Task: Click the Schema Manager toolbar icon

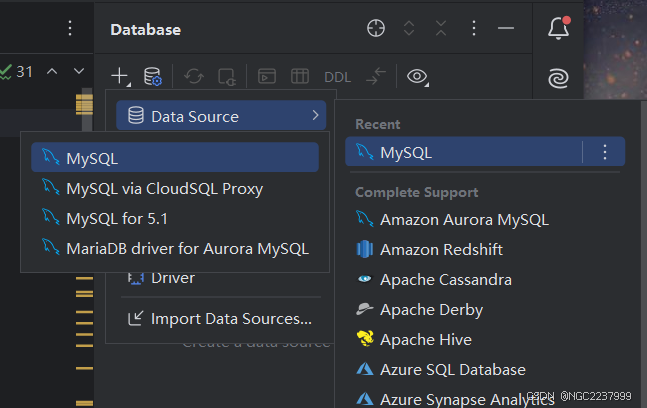Action: 227,77
